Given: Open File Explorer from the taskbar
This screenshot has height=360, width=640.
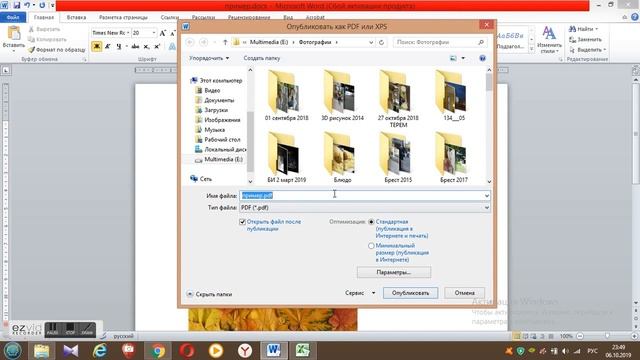Looking at the screenshot, I should point(42,351).
